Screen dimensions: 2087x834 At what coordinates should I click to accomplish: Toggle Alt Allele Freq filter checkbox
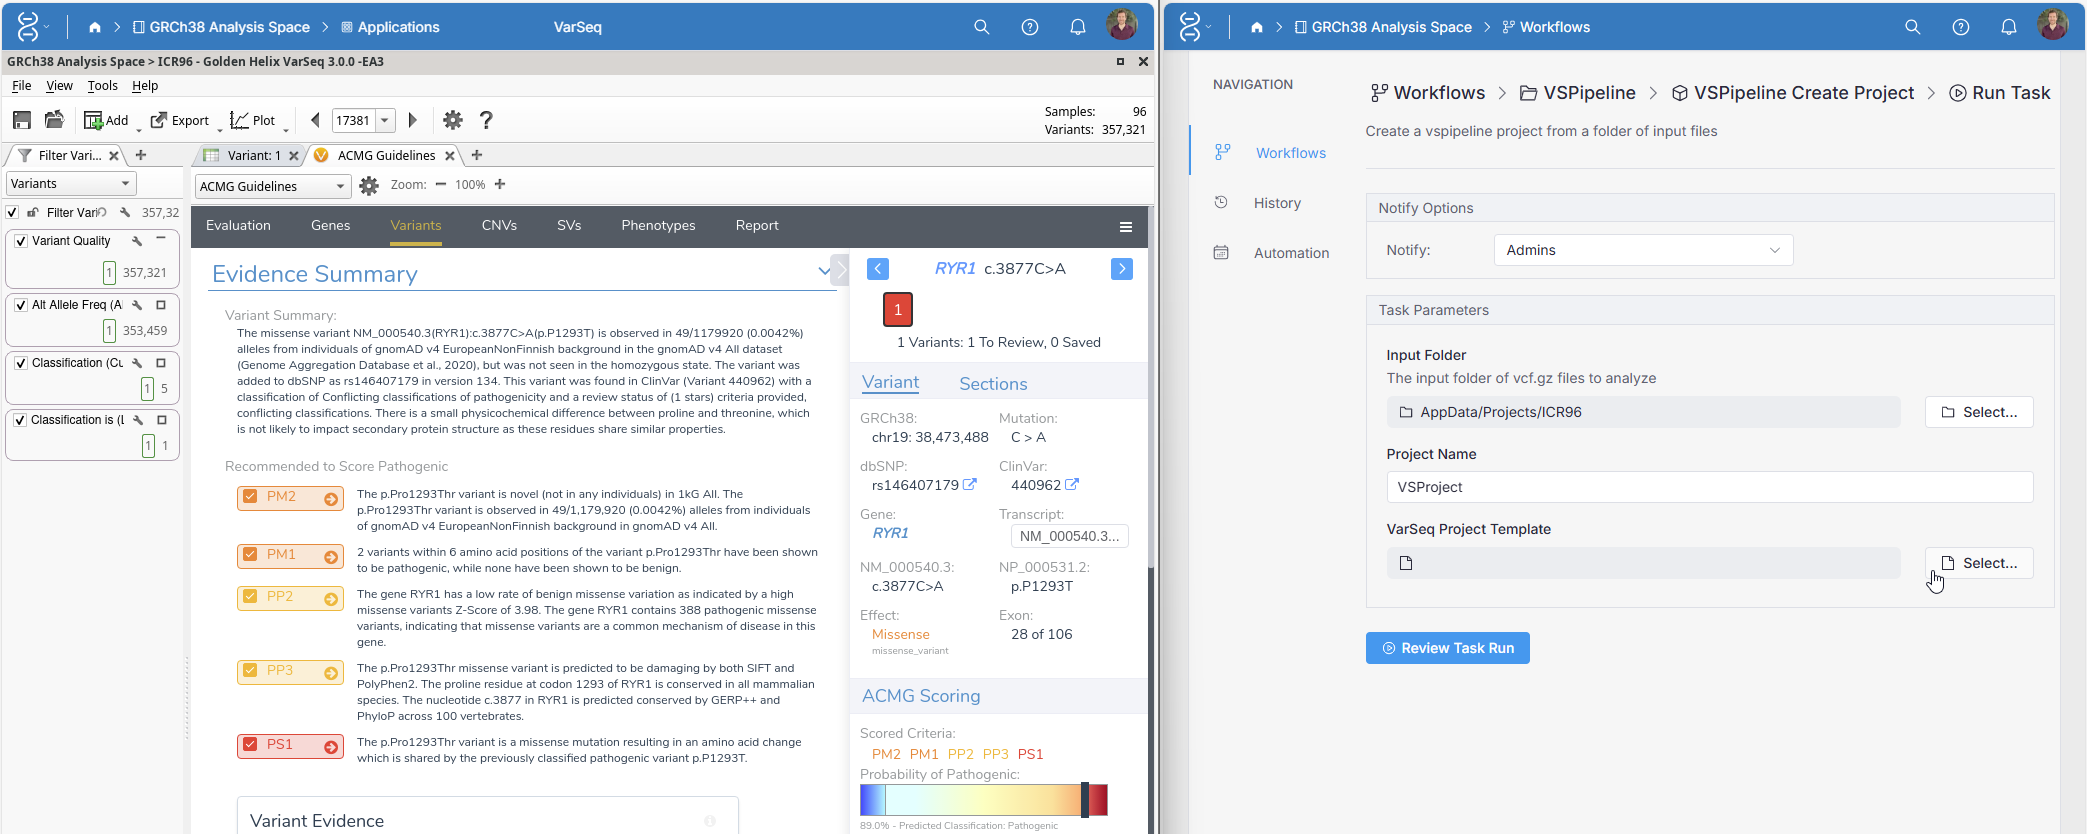coord(21,305)
